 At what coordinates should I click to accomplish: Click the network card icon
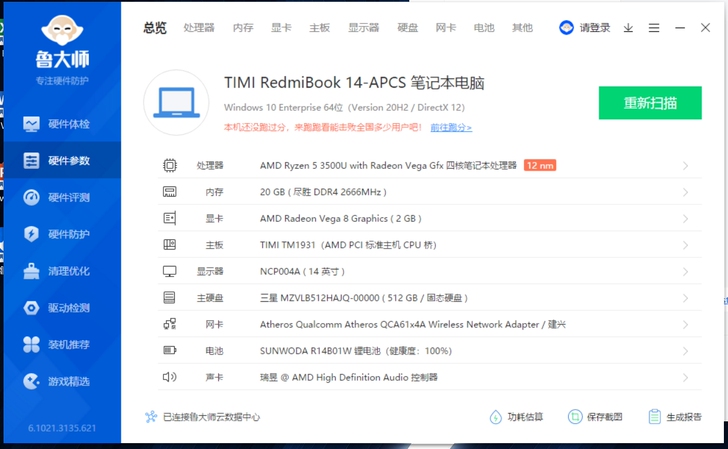170,324
